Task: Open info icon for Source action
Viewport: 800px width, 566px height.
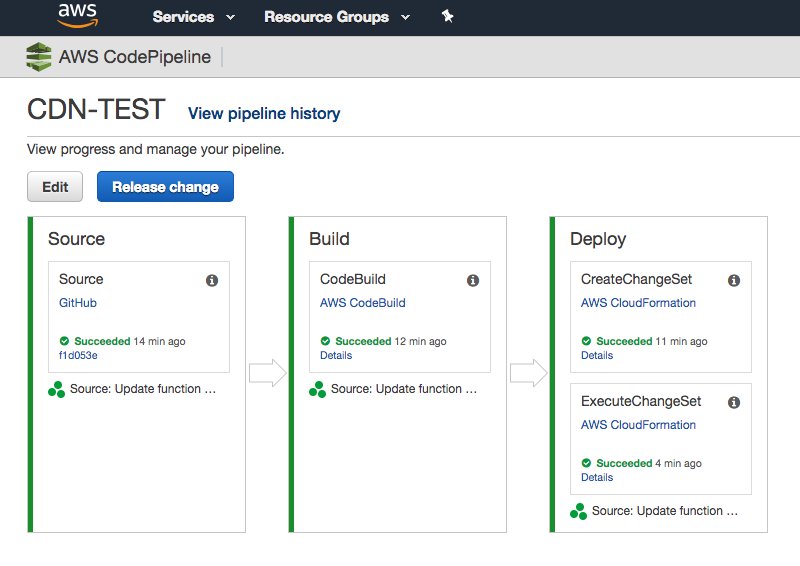Action: [x=212, y=281]
